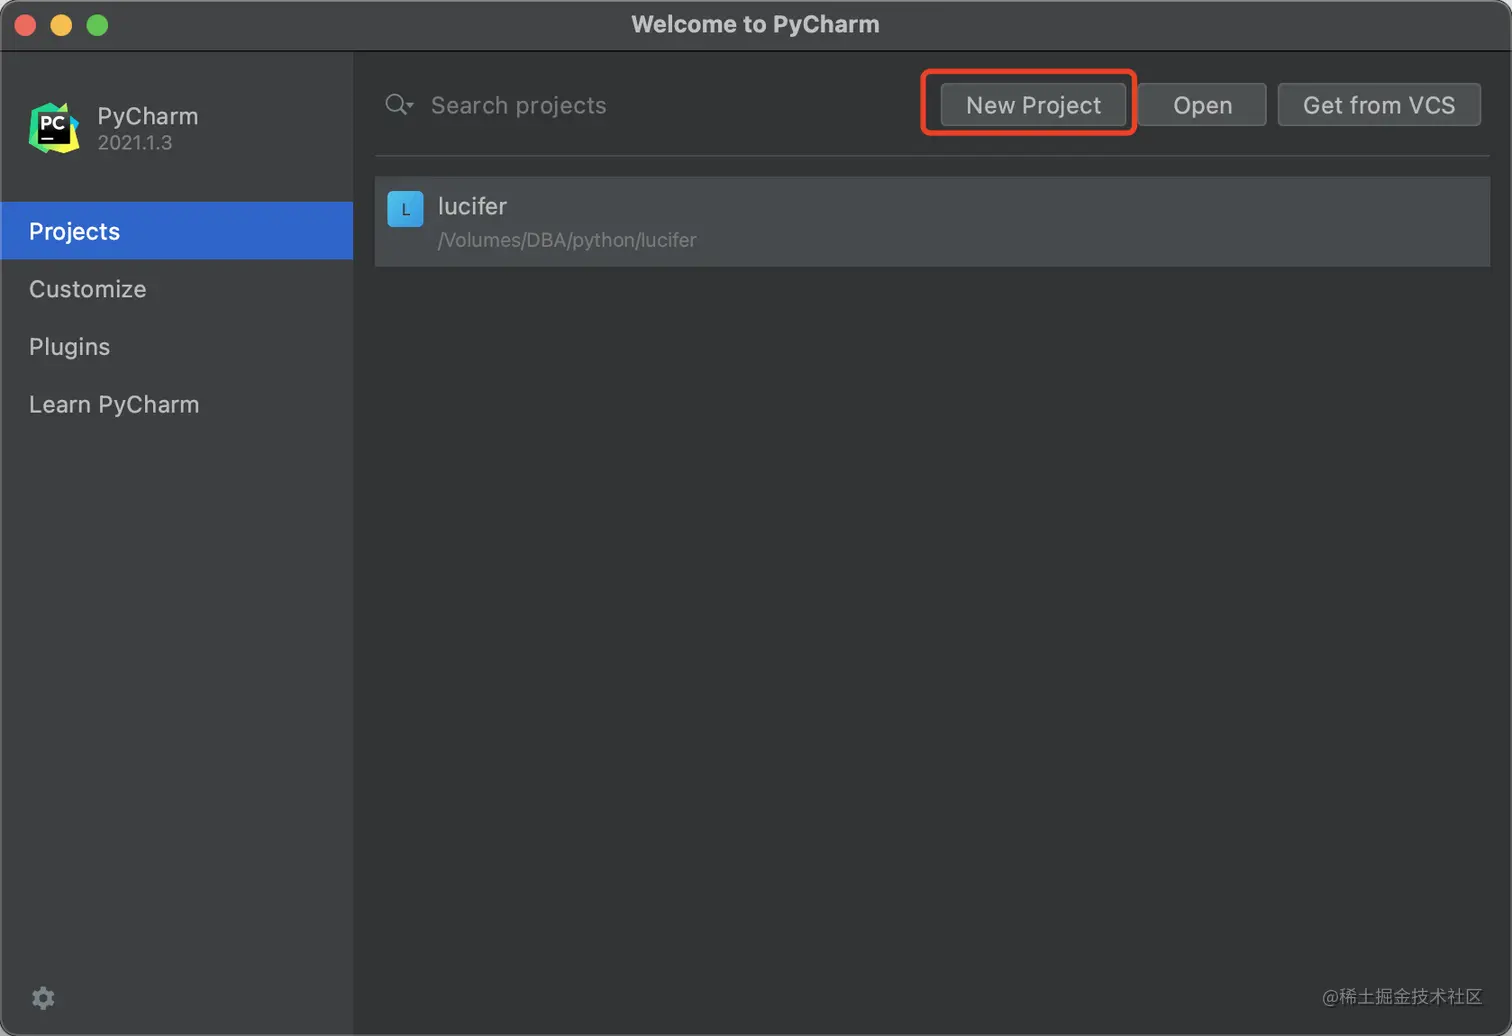Click the /Volumes/DBA/python/lucifer path text
This screenshot has width=1512, height=1036.
[567, 240]
